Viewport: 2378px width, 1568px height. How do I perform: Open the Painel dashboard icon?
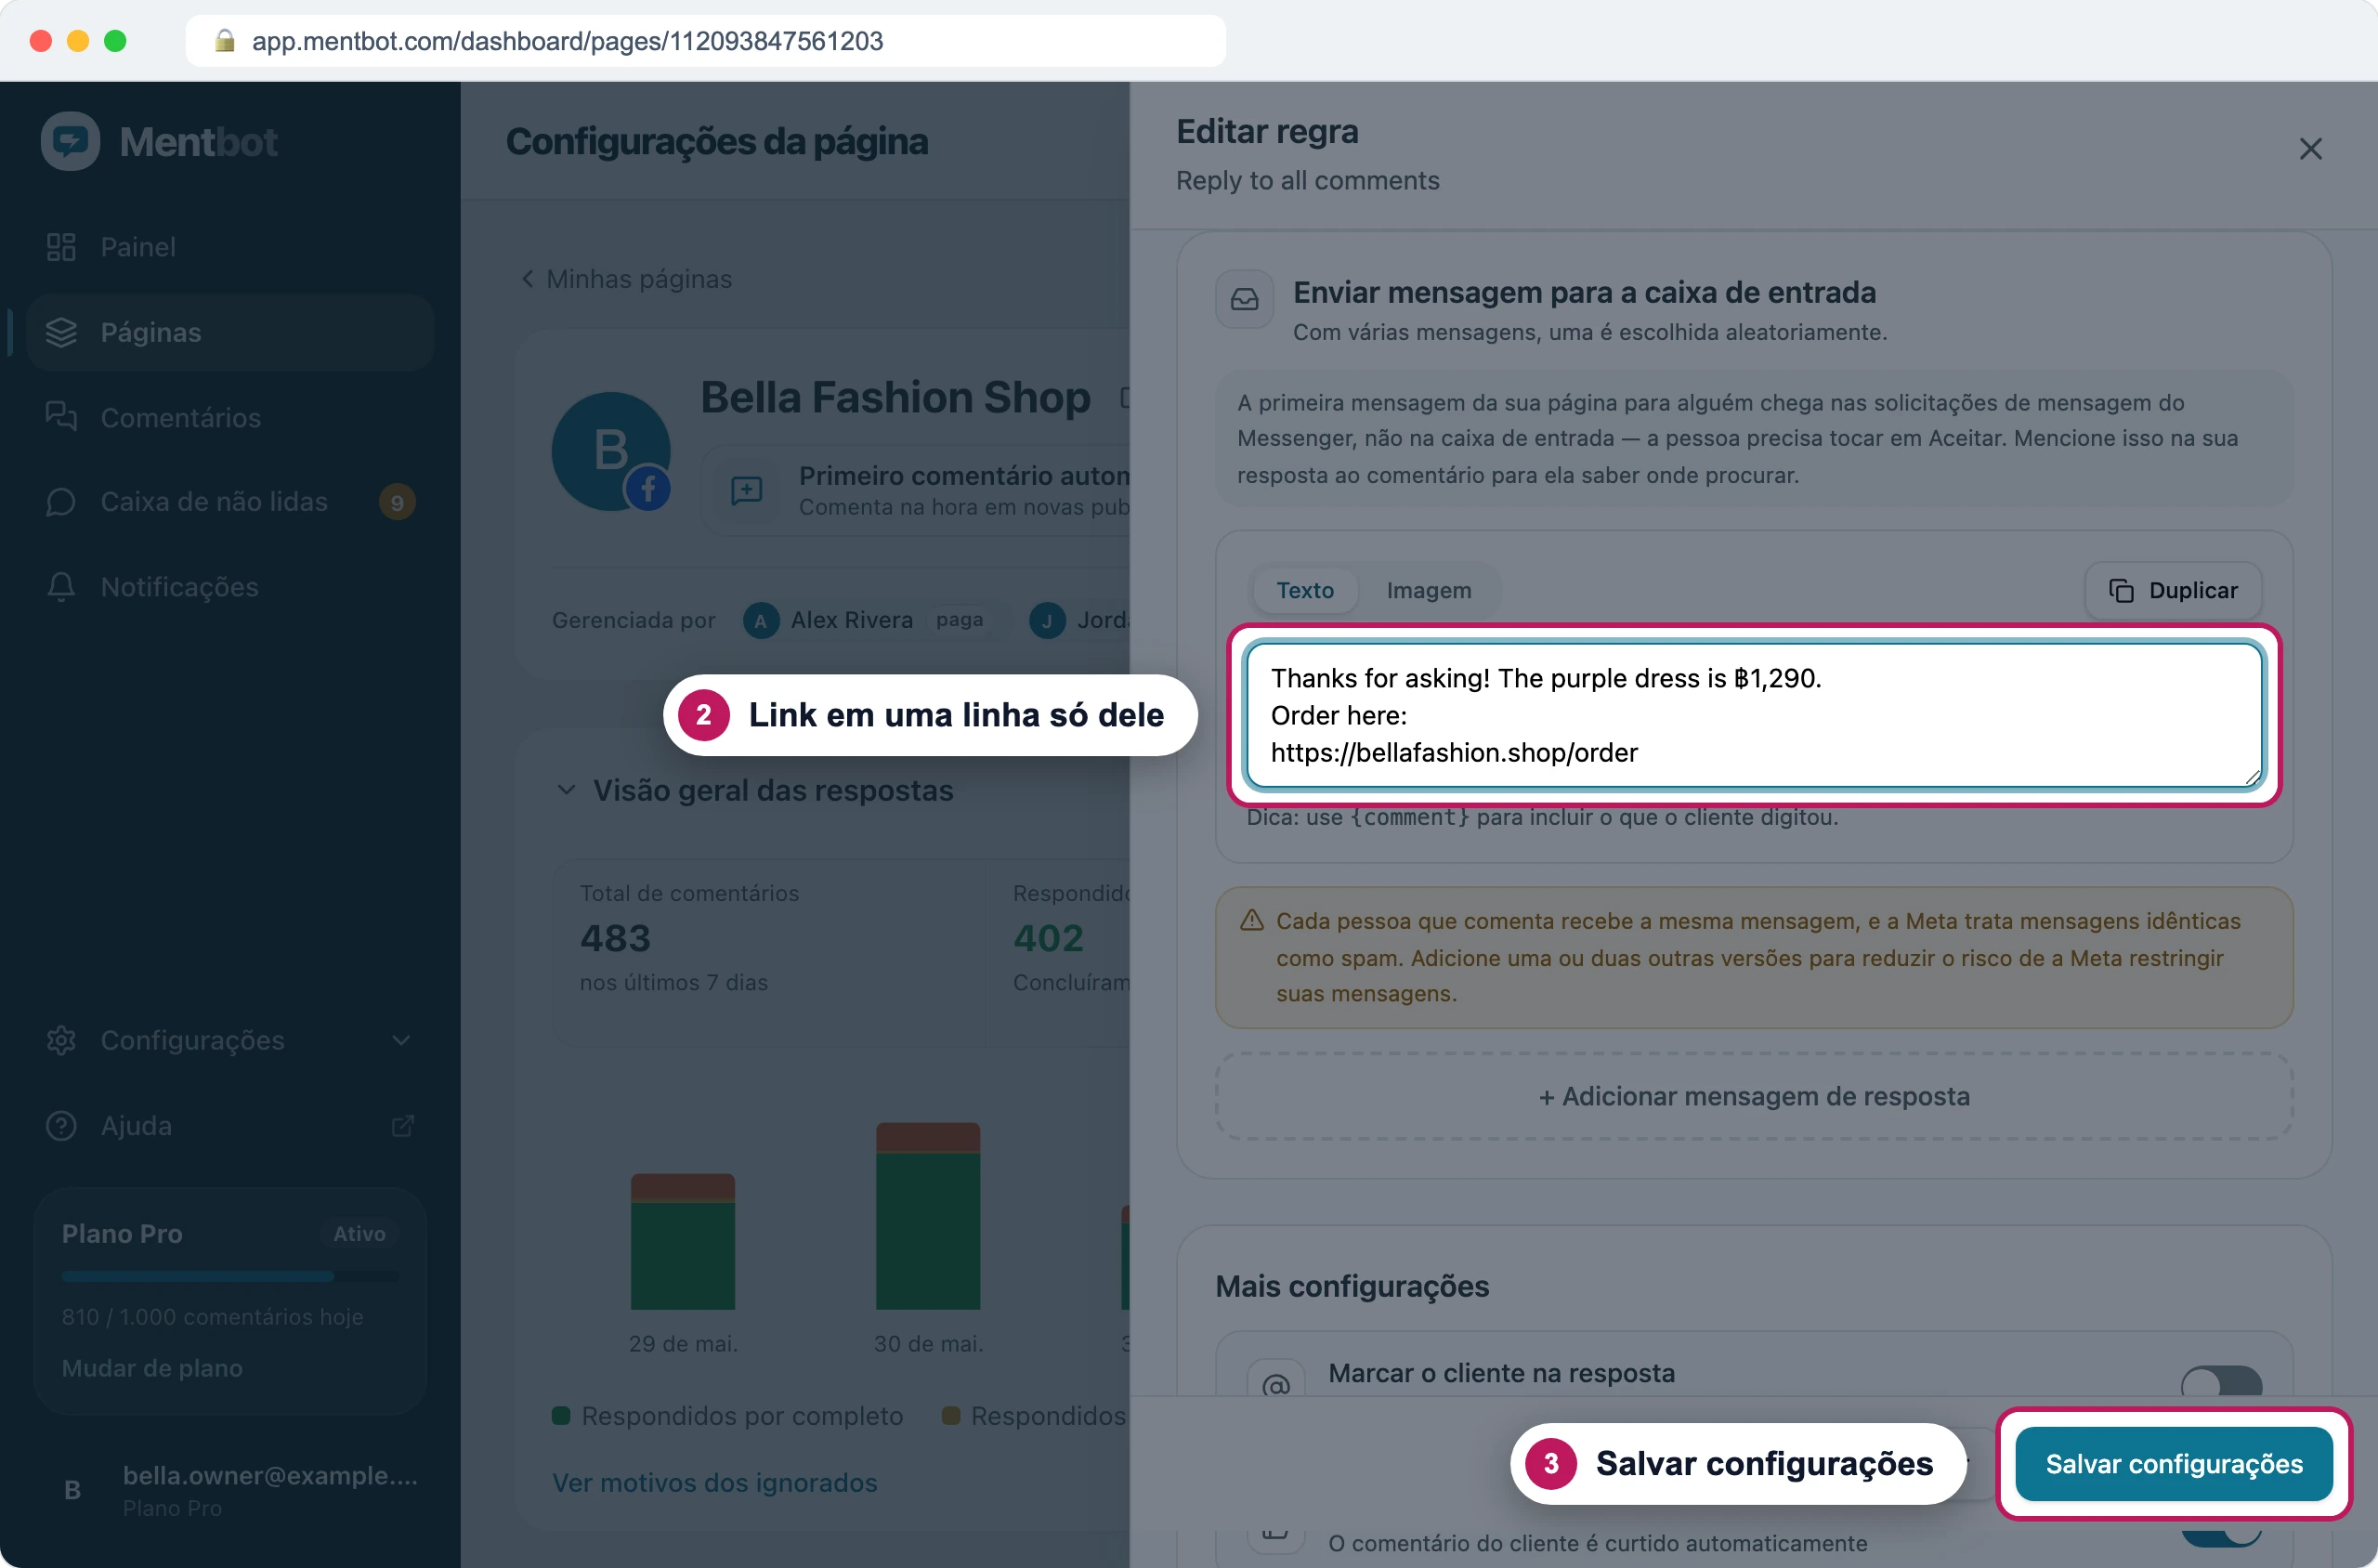pyautogui.click(x=61, y=247)
